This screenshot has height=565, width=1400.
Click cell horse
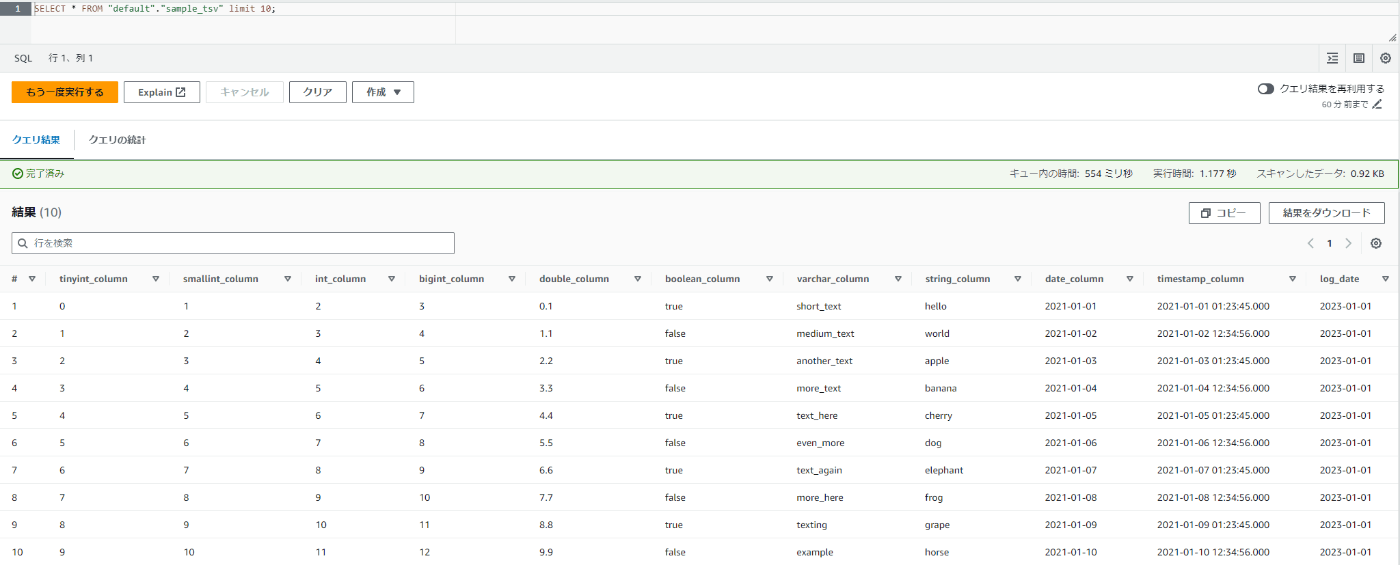pos(936,552)
